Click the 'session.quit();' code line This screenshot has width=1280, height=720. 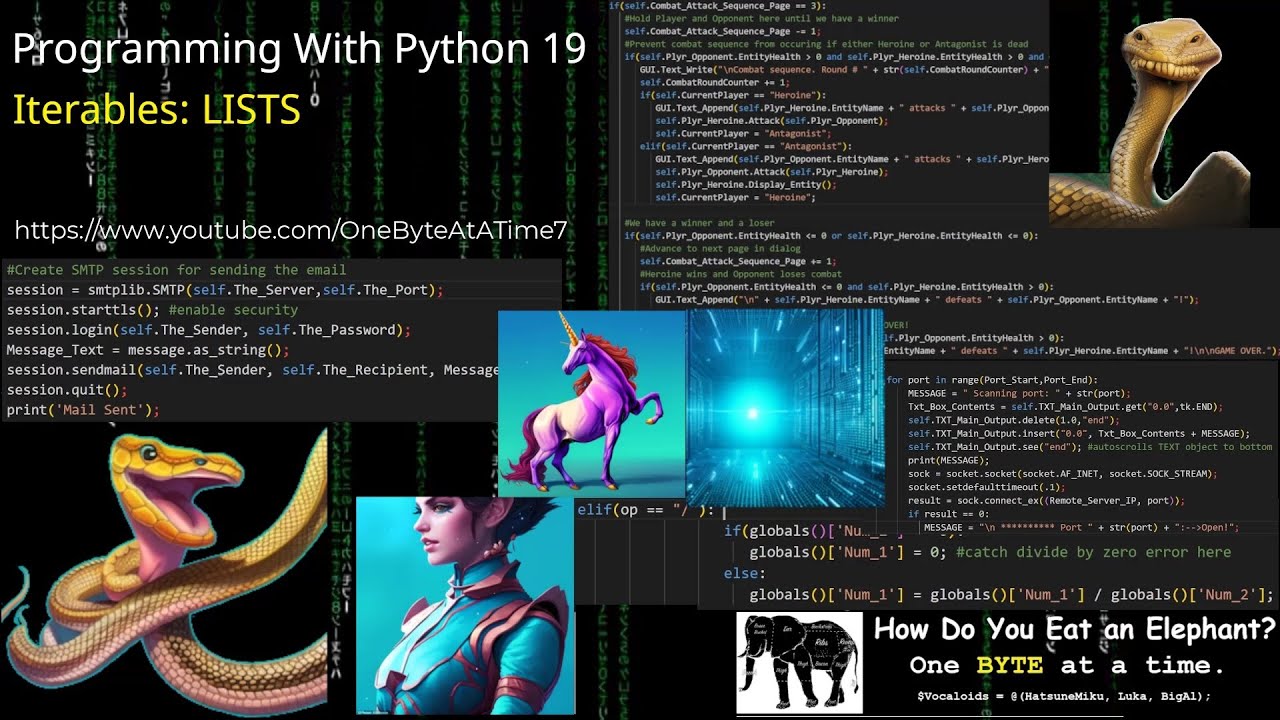(67, 390)
